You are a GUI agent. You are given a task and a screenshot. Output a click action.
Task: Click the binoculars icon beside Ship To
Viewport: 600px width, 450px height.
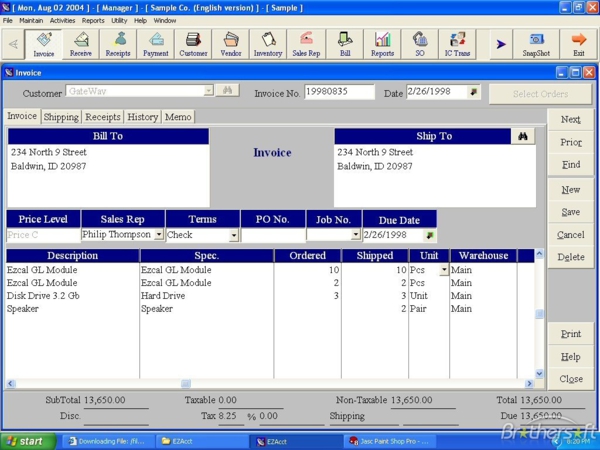522,136
